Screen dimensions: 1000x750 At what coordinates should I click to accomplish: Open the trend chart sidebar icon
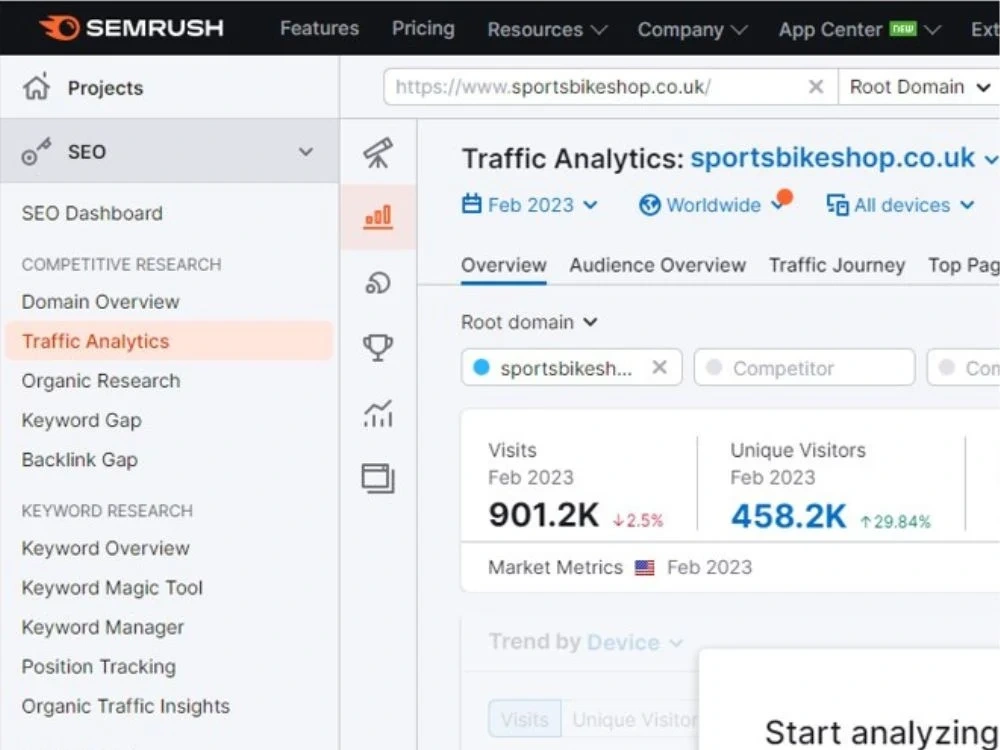click(x=378, y=413)
